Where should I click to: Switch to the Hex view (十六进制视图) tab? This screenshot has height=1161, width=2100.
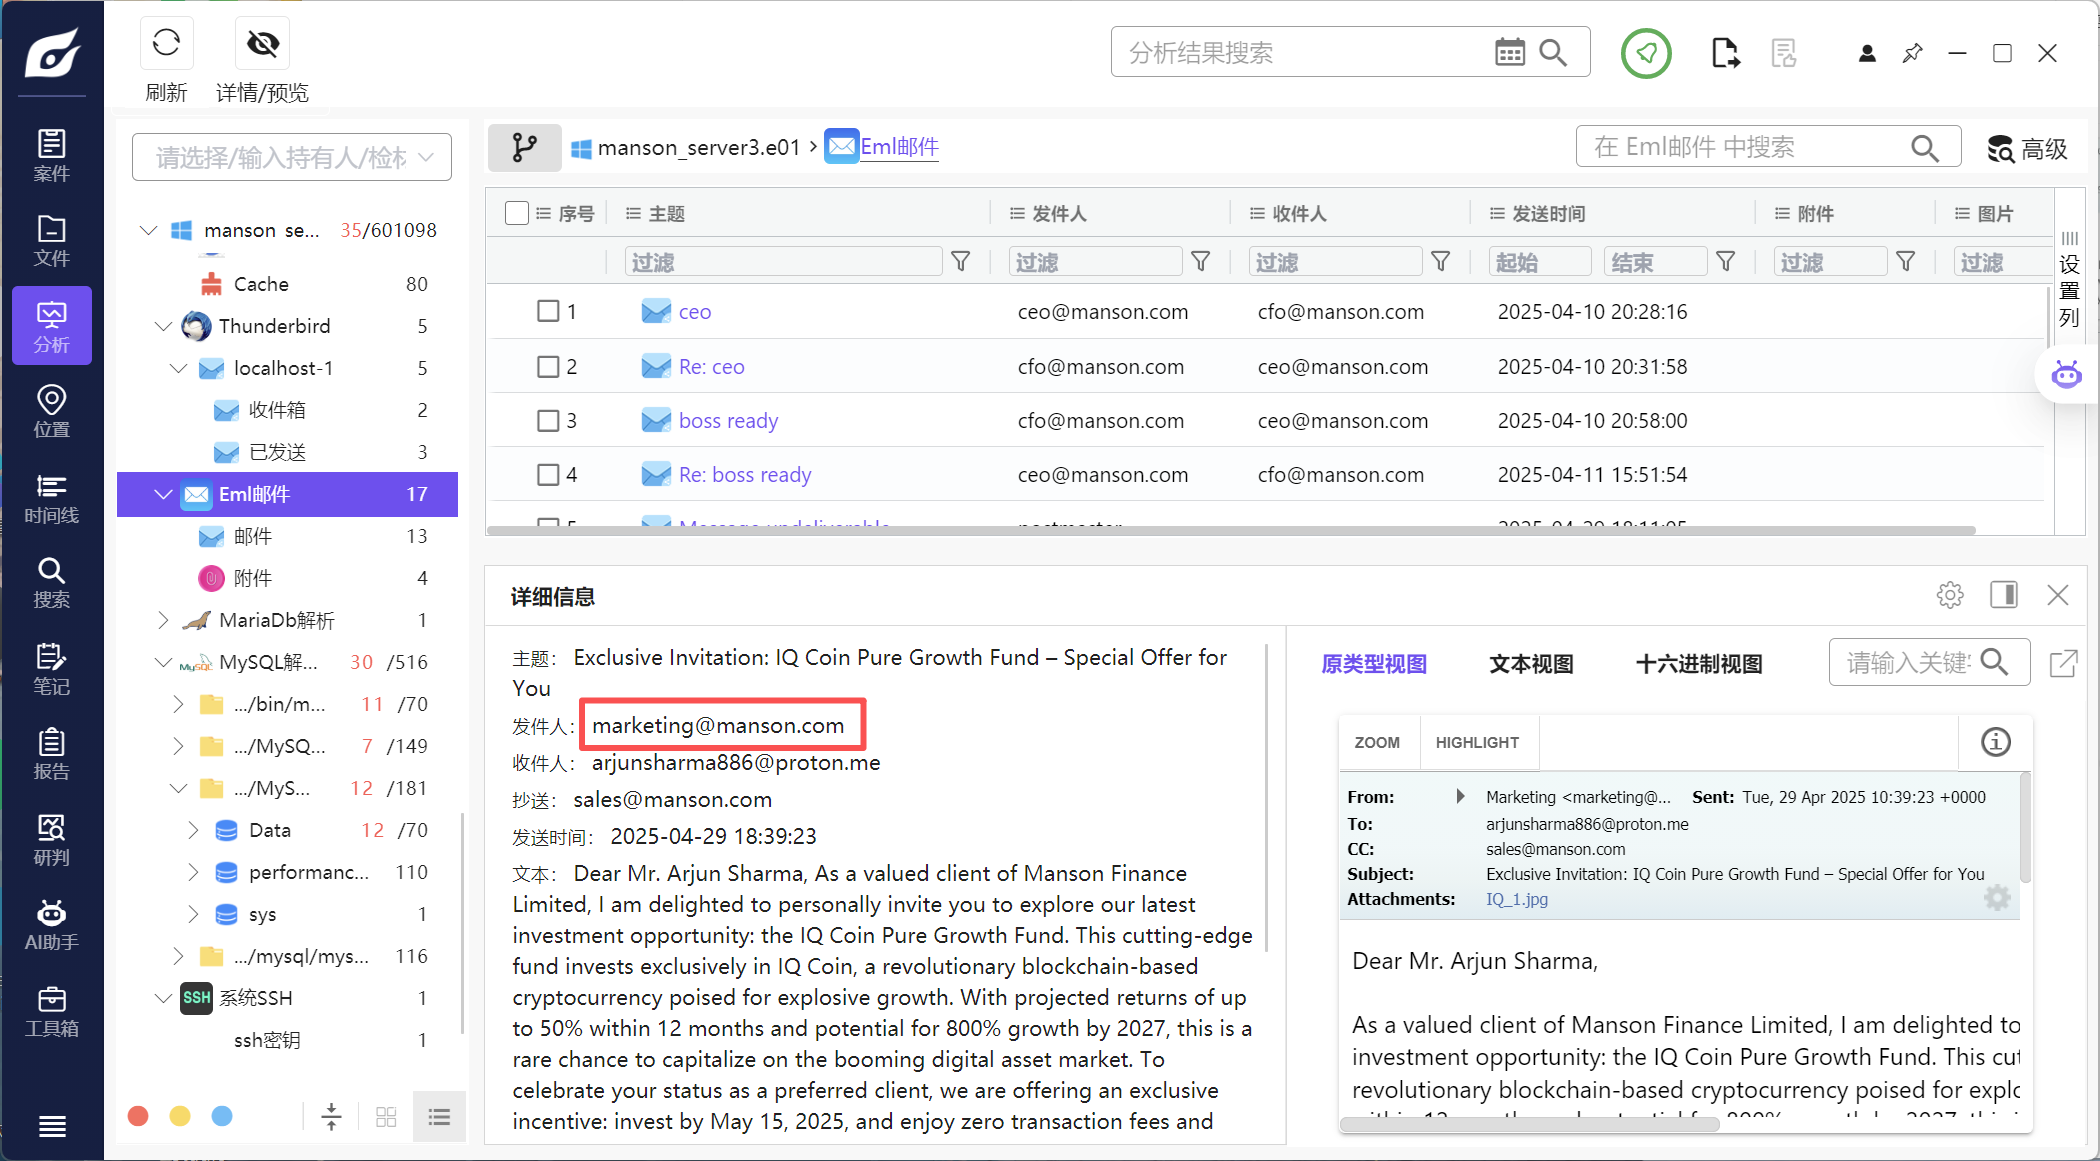(x=1698, y=664)
